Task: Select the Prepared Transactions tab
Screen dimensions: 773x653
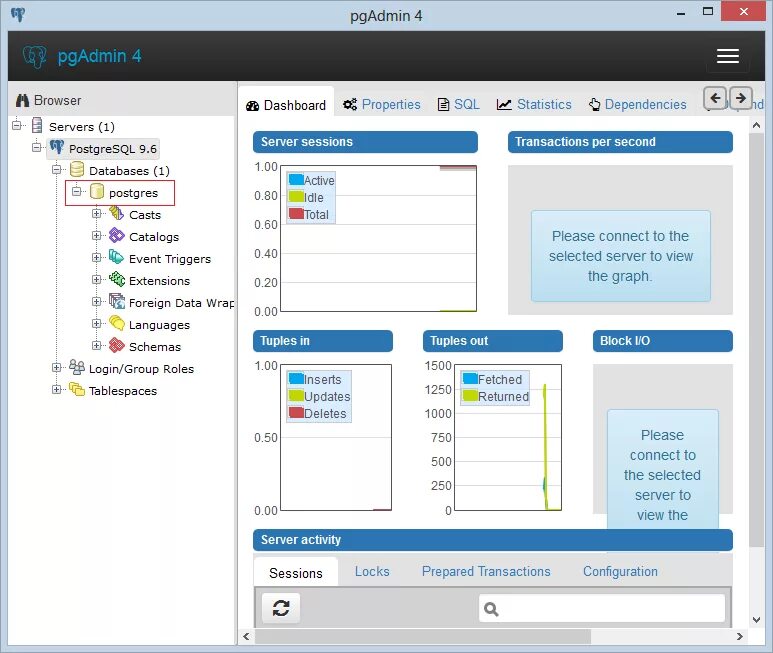Action: click(486, 572)
